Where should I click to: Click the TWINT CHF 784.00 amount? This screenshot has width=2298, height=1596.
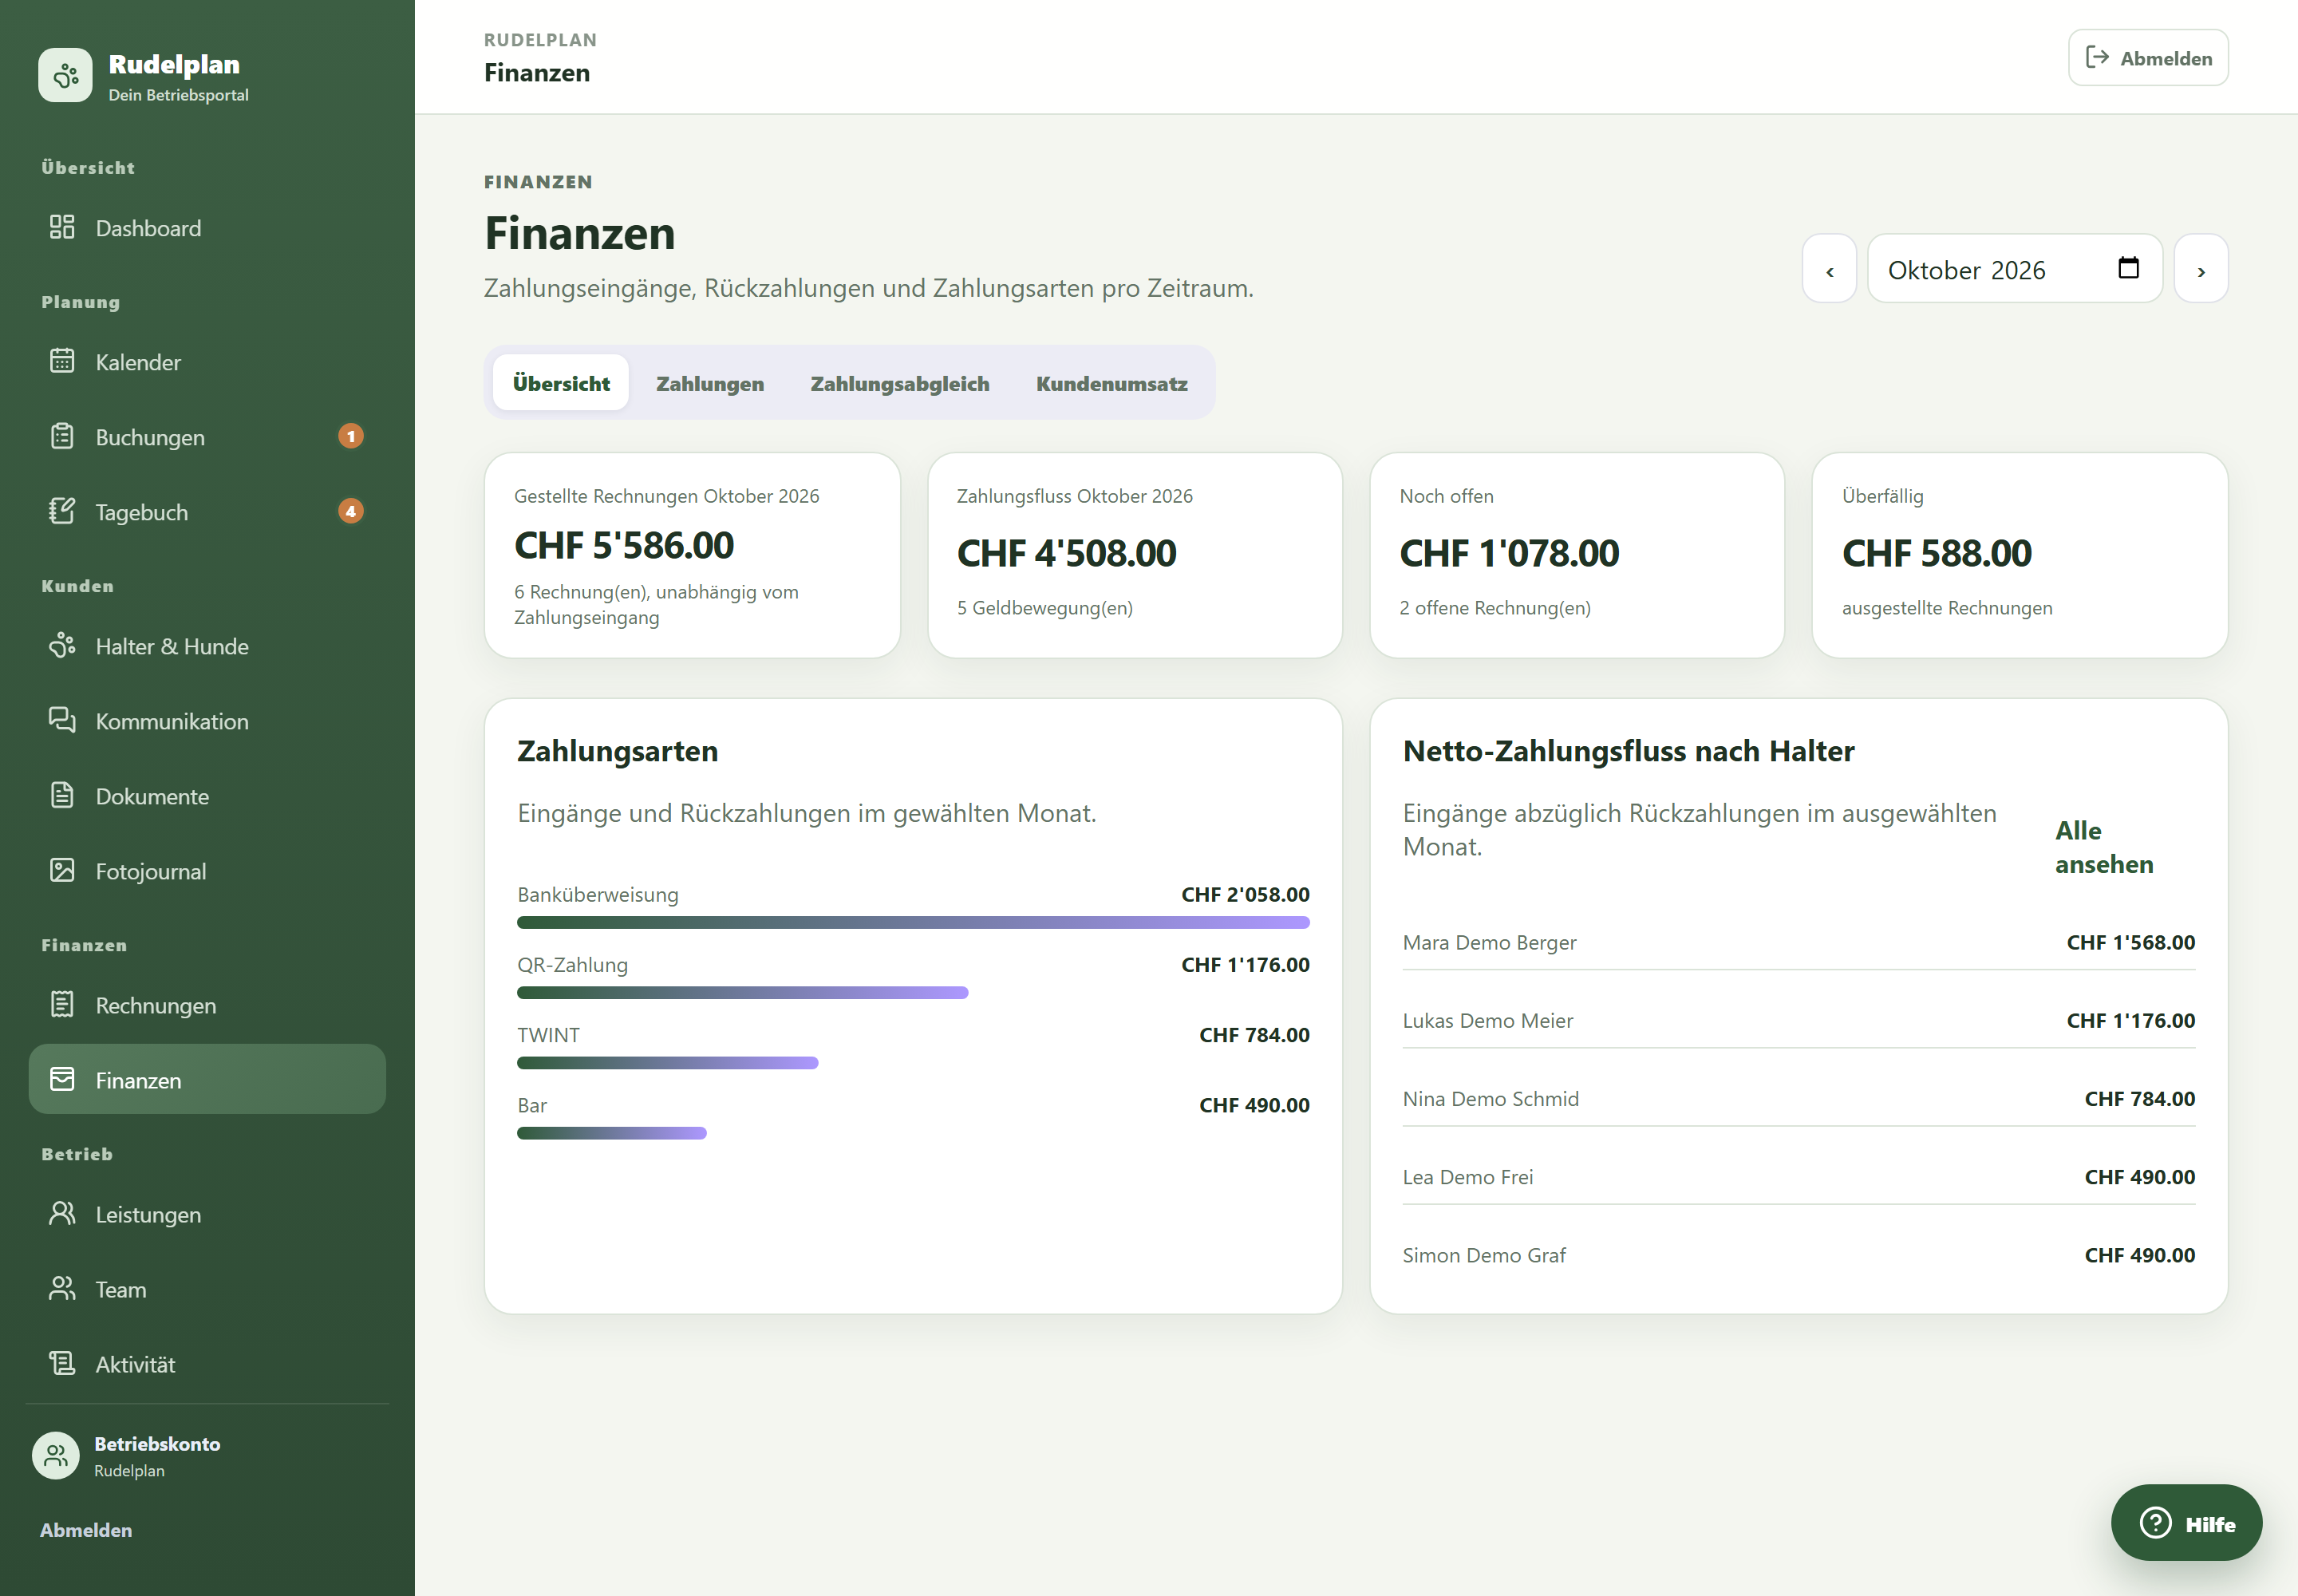click(1254, 1035)
